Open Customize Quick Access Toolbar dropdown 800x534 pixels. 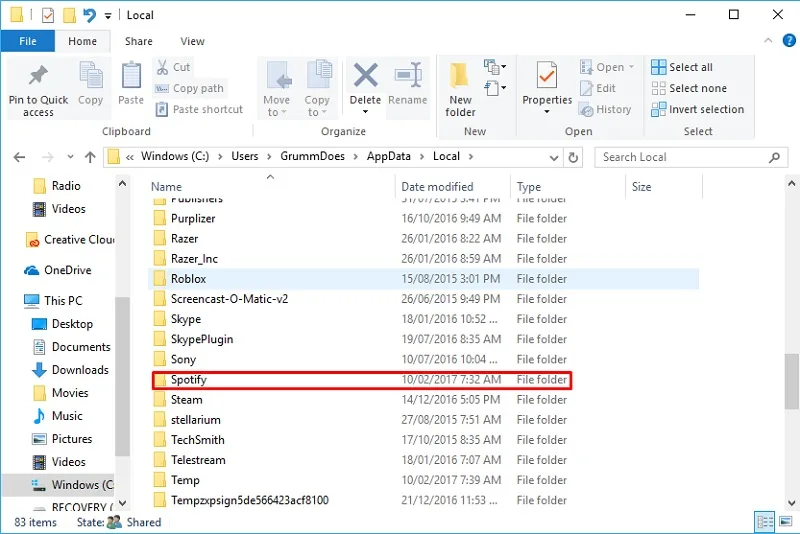tap(108, 16)
